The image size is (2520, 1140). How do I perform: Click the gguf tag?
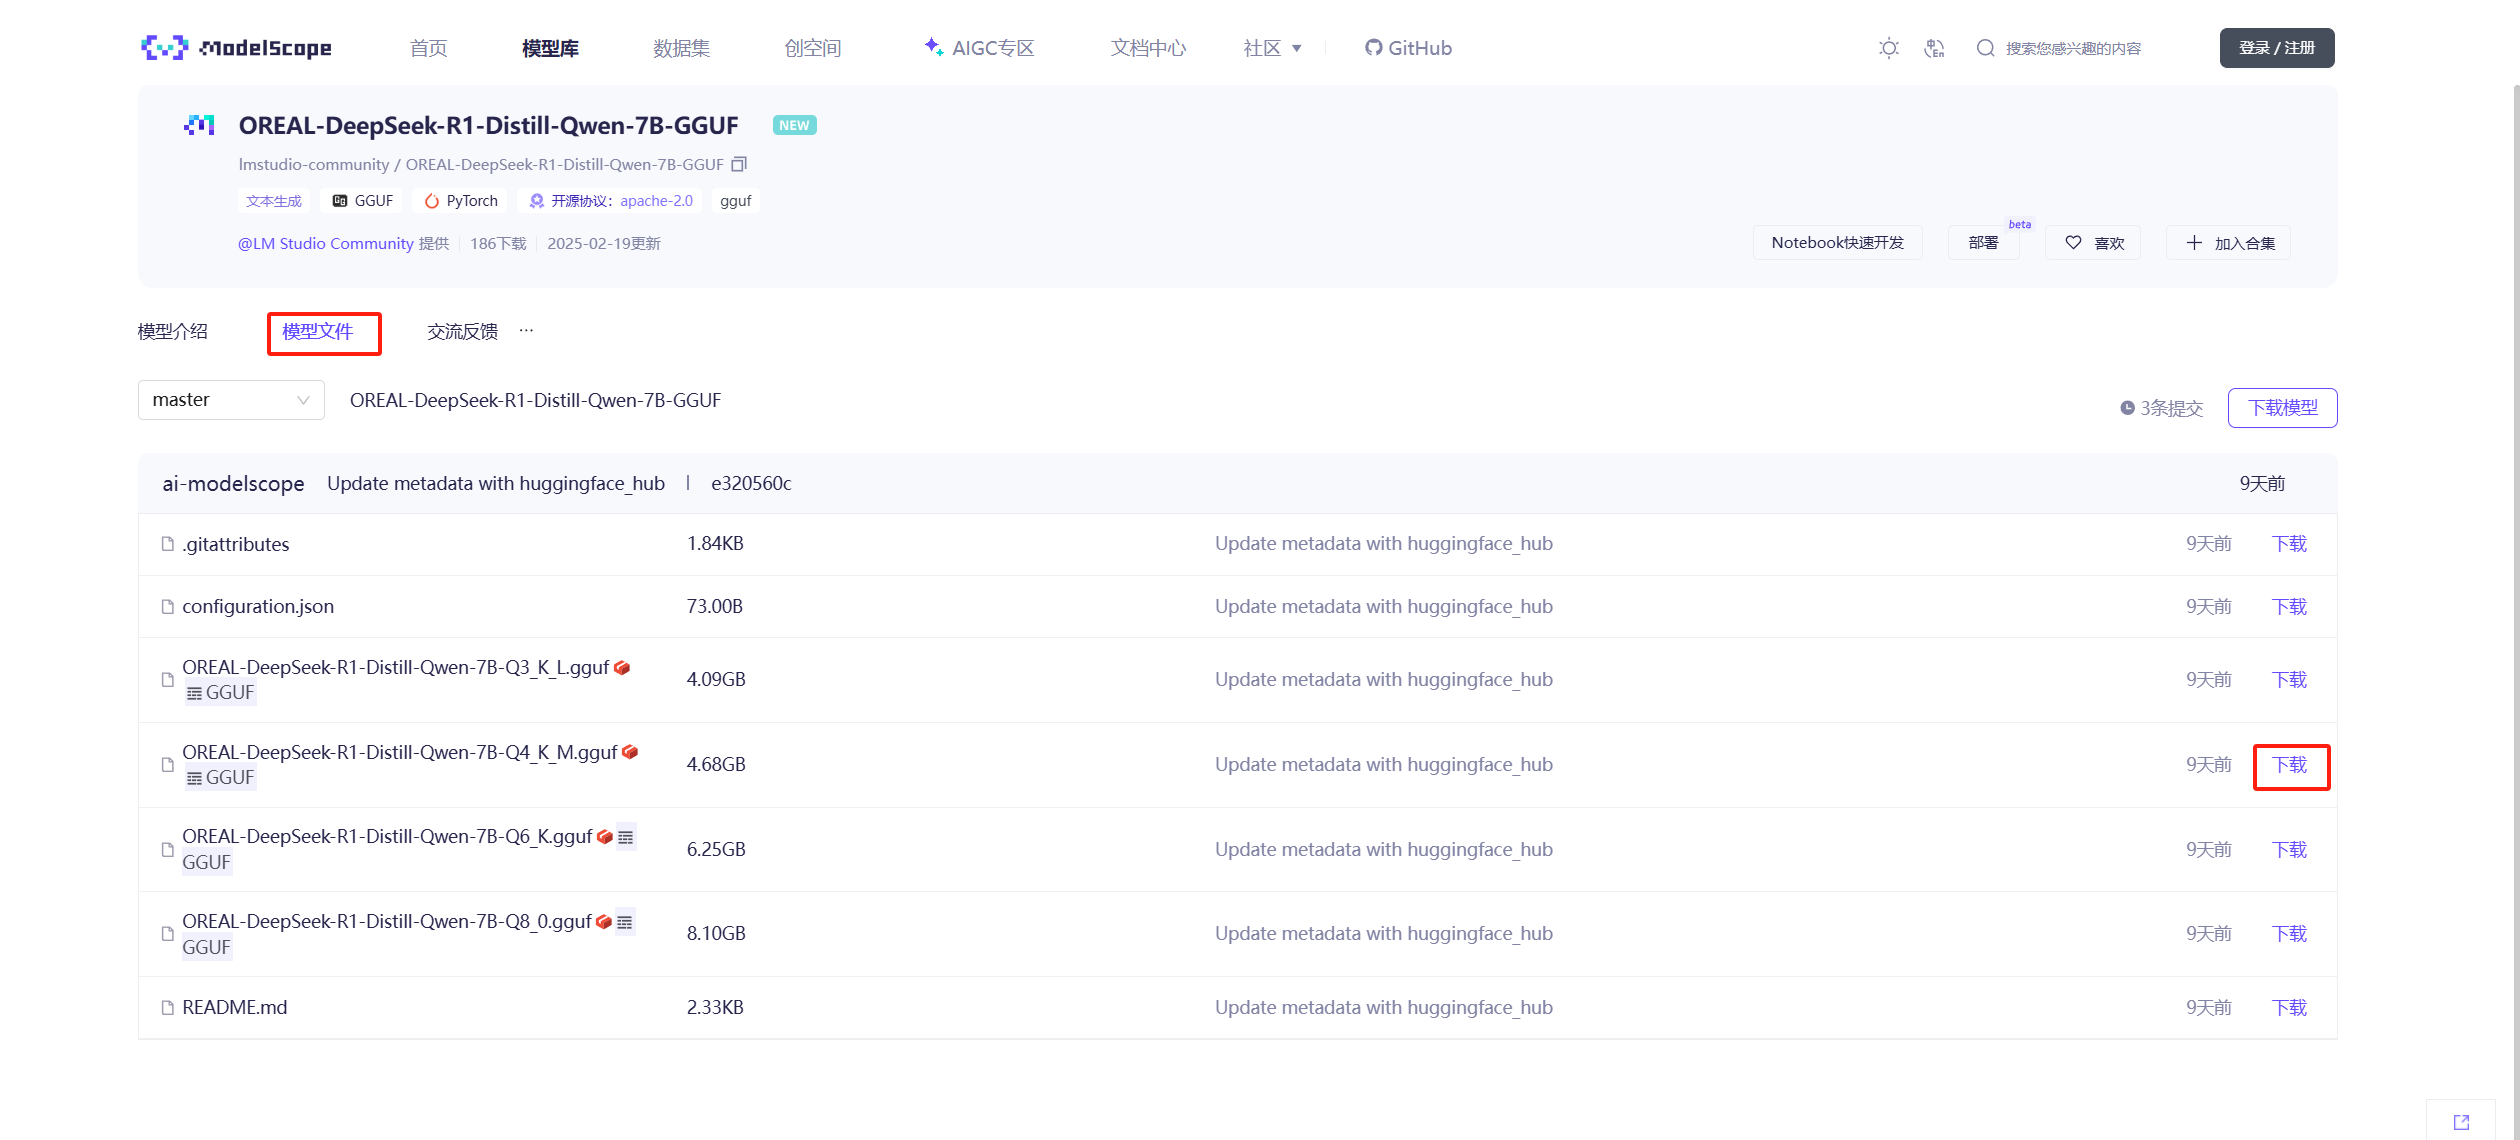click(x=735, y=201)
